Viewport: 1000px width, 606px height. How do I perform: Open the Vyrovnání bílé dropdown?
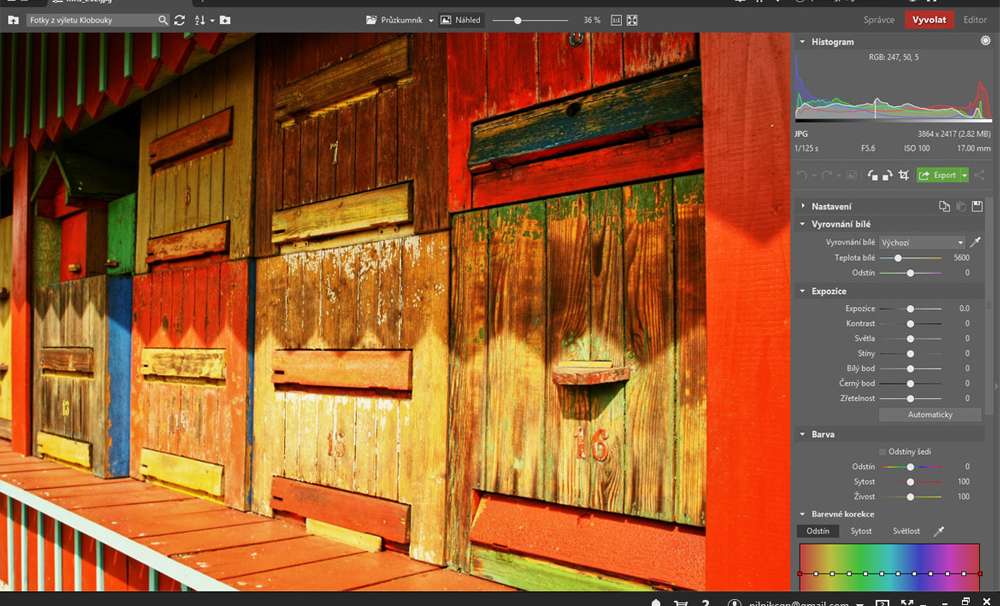pyautogui.click(x=921, y=243)
